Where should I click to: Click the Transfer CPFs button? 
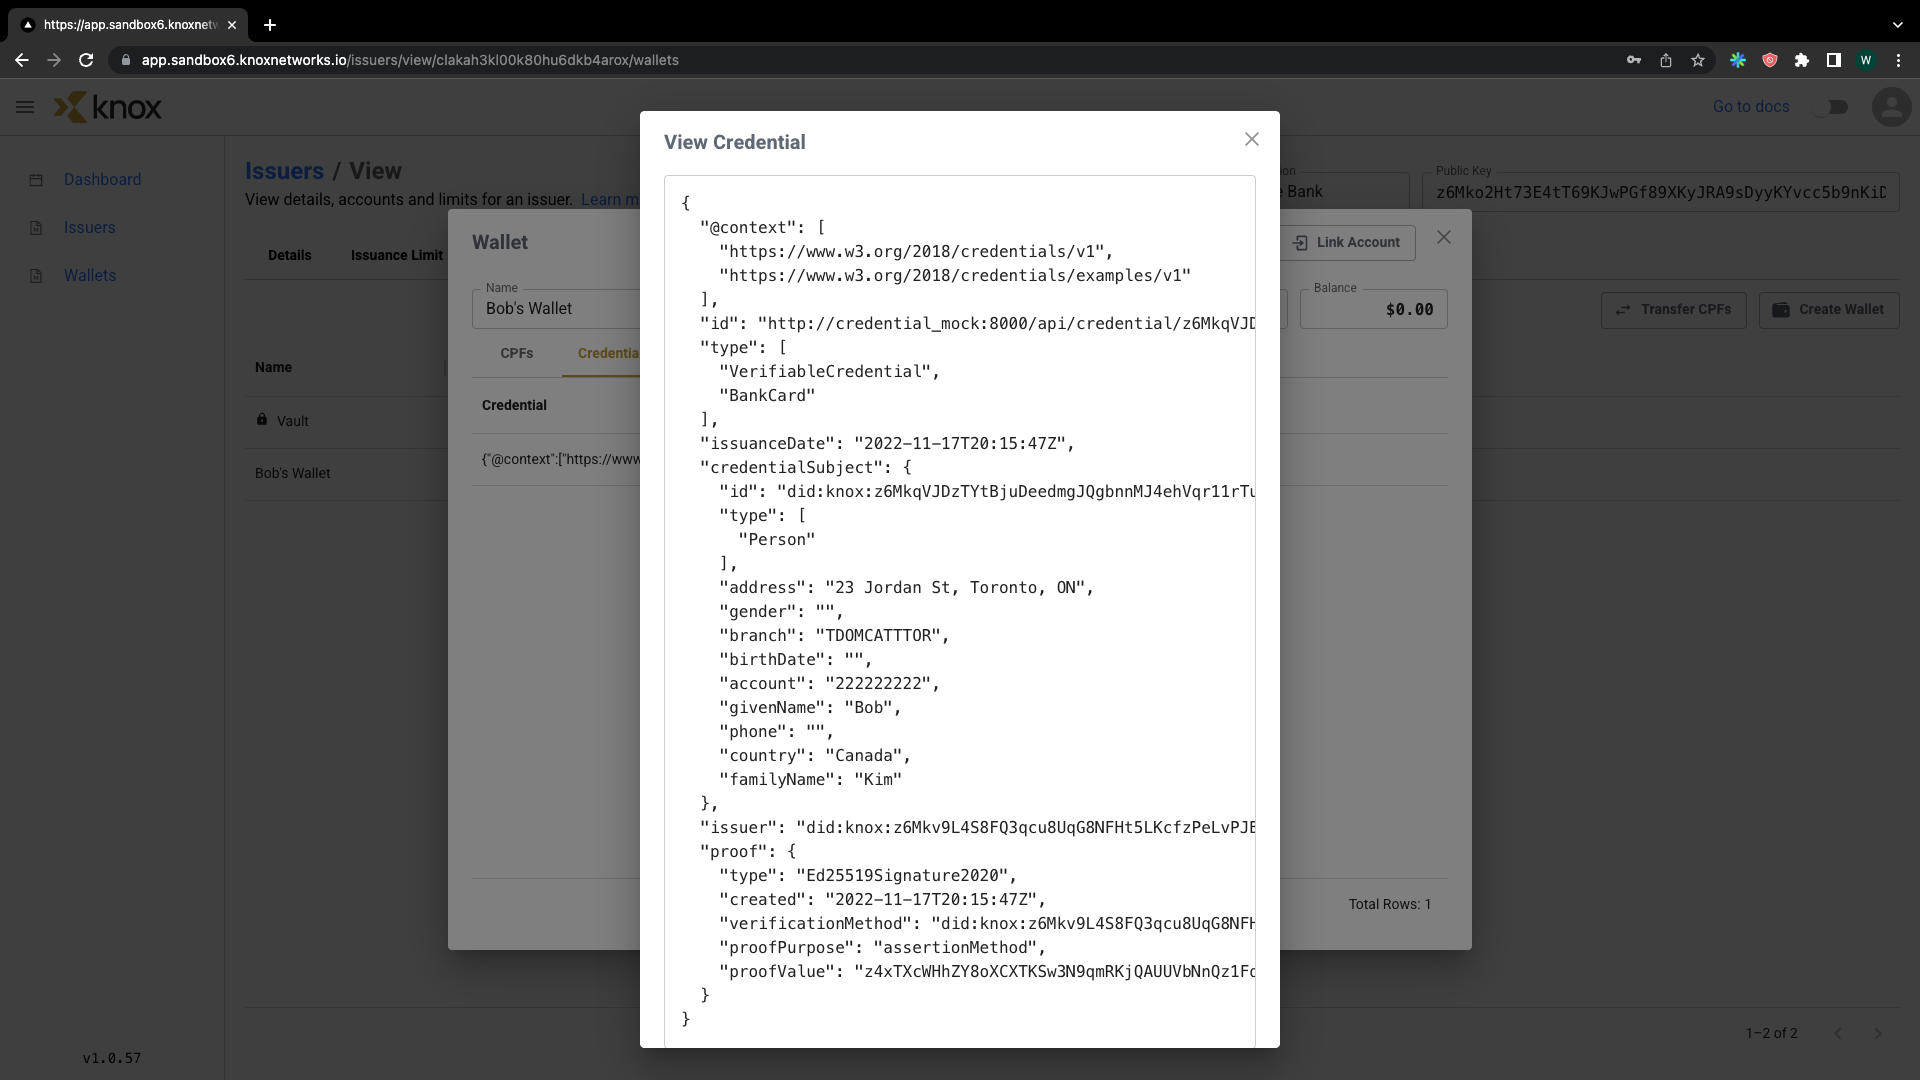1673,310
